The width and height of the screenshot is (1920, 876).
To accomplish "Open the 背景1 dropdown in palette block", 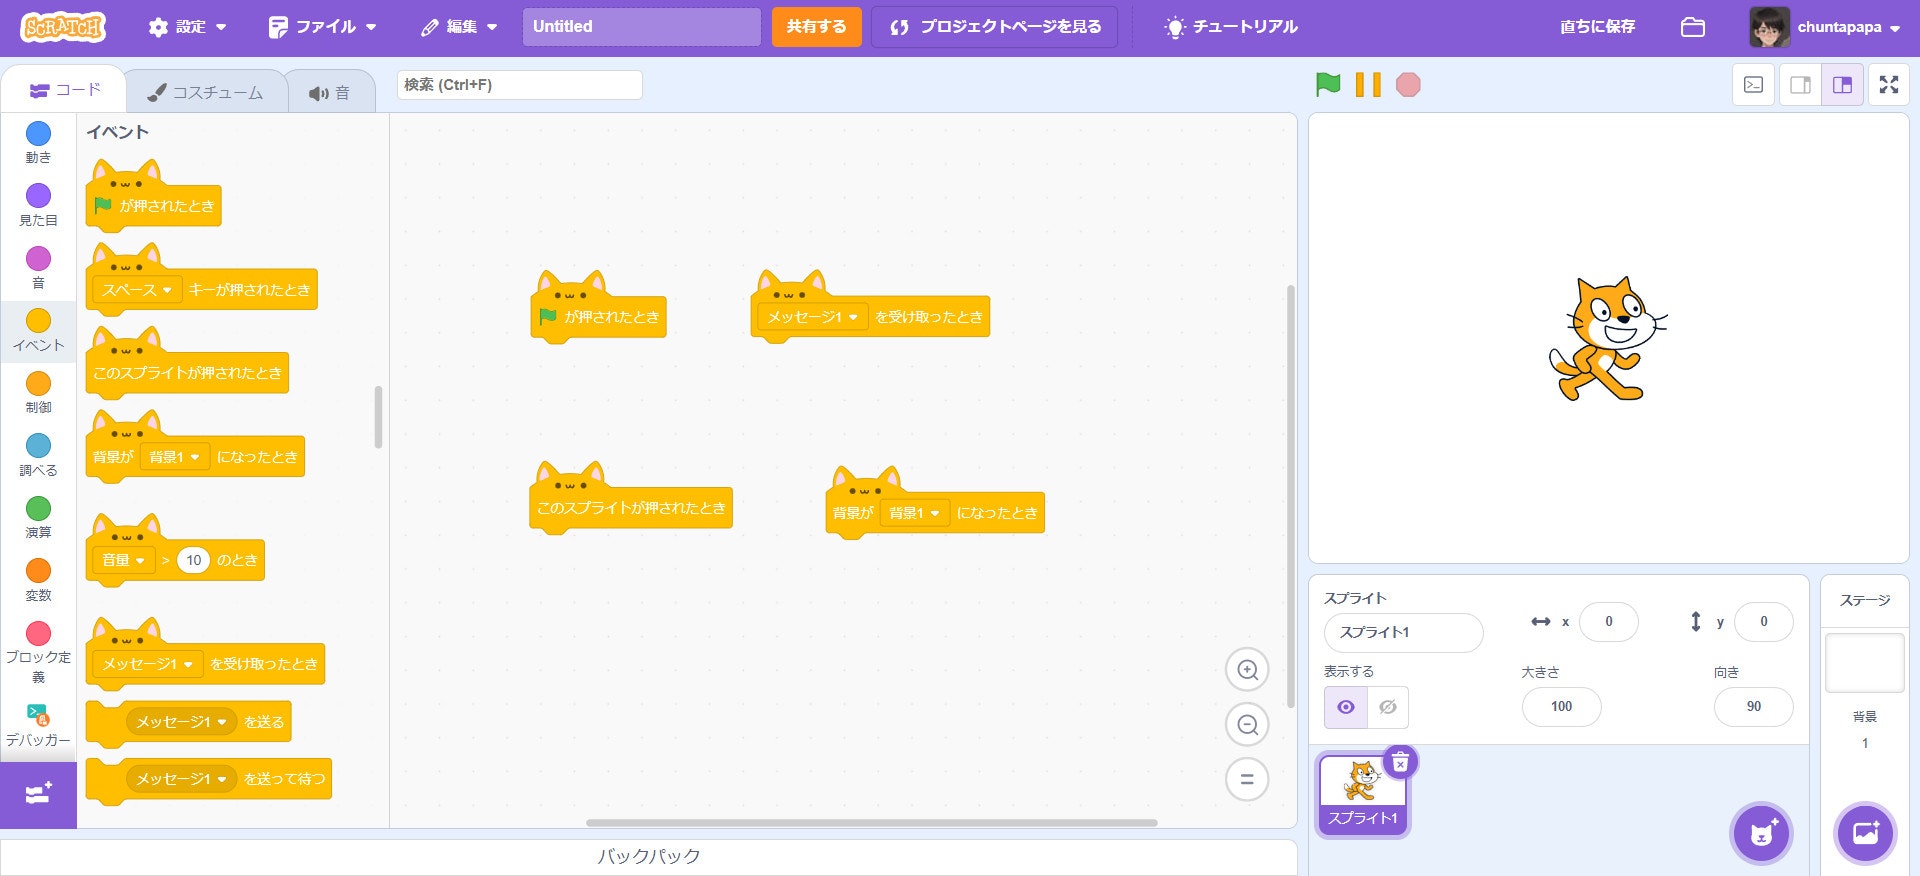I will (x=175, y=457).
